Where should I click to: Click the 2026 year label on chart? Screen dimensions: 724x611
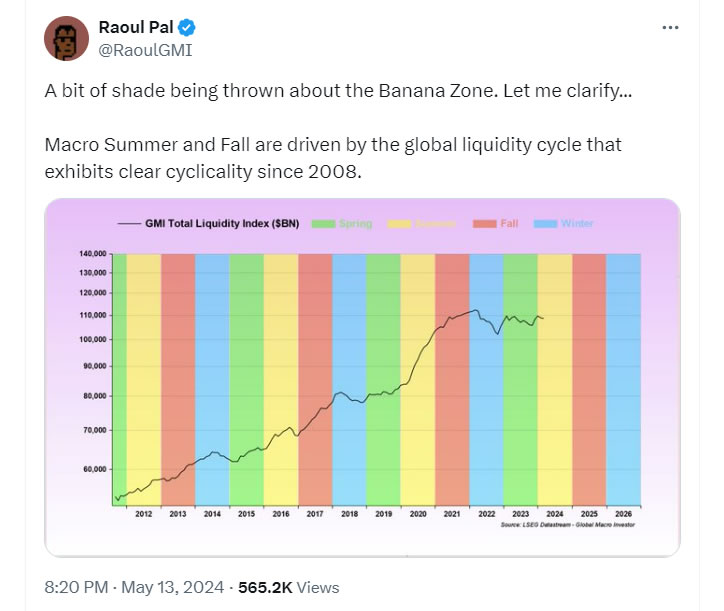tap(623, 513)
